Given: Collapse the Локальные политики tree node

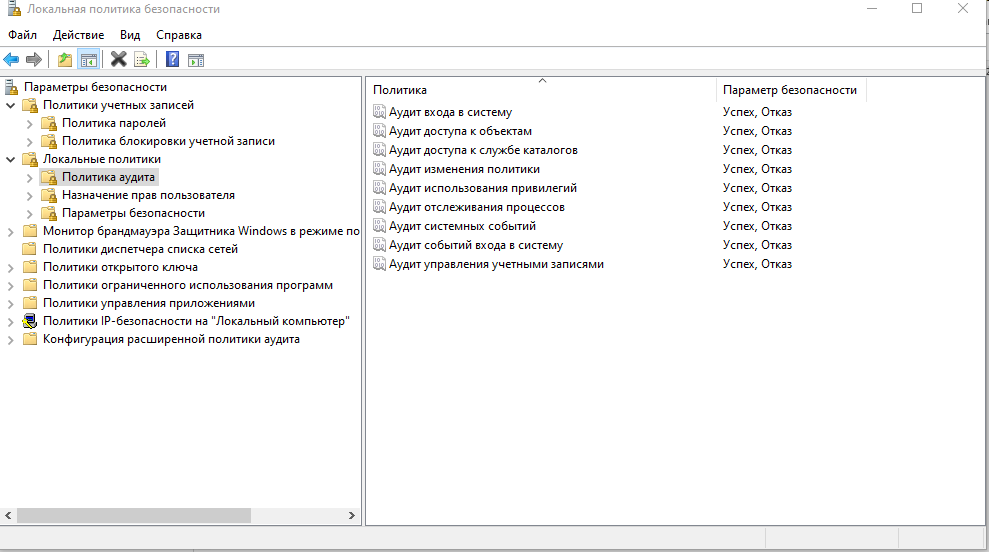Looking at the screenshot, I should point(11,159).
